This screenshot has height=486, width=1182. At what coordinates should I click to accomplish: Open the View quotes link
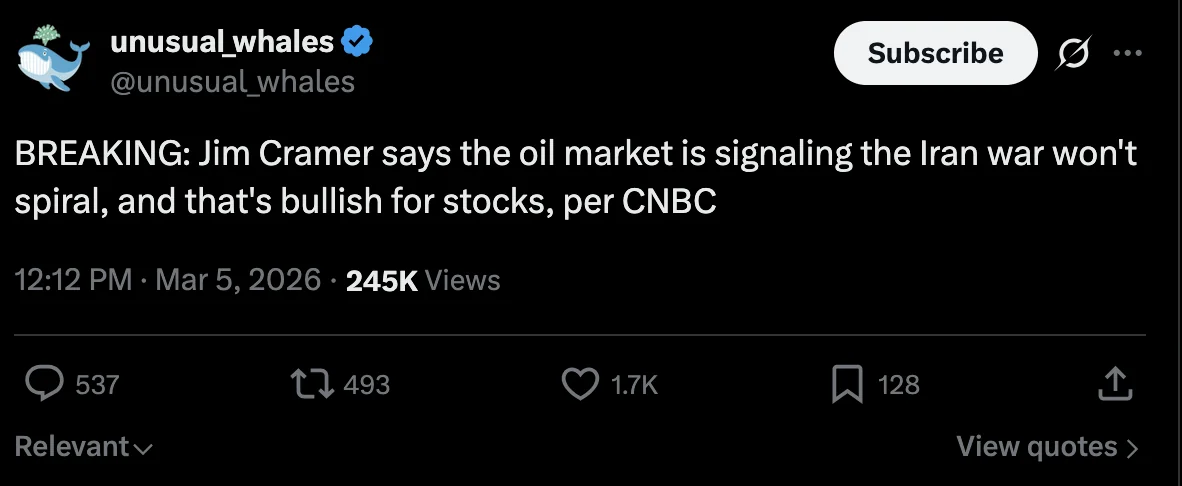[1046, 446]
